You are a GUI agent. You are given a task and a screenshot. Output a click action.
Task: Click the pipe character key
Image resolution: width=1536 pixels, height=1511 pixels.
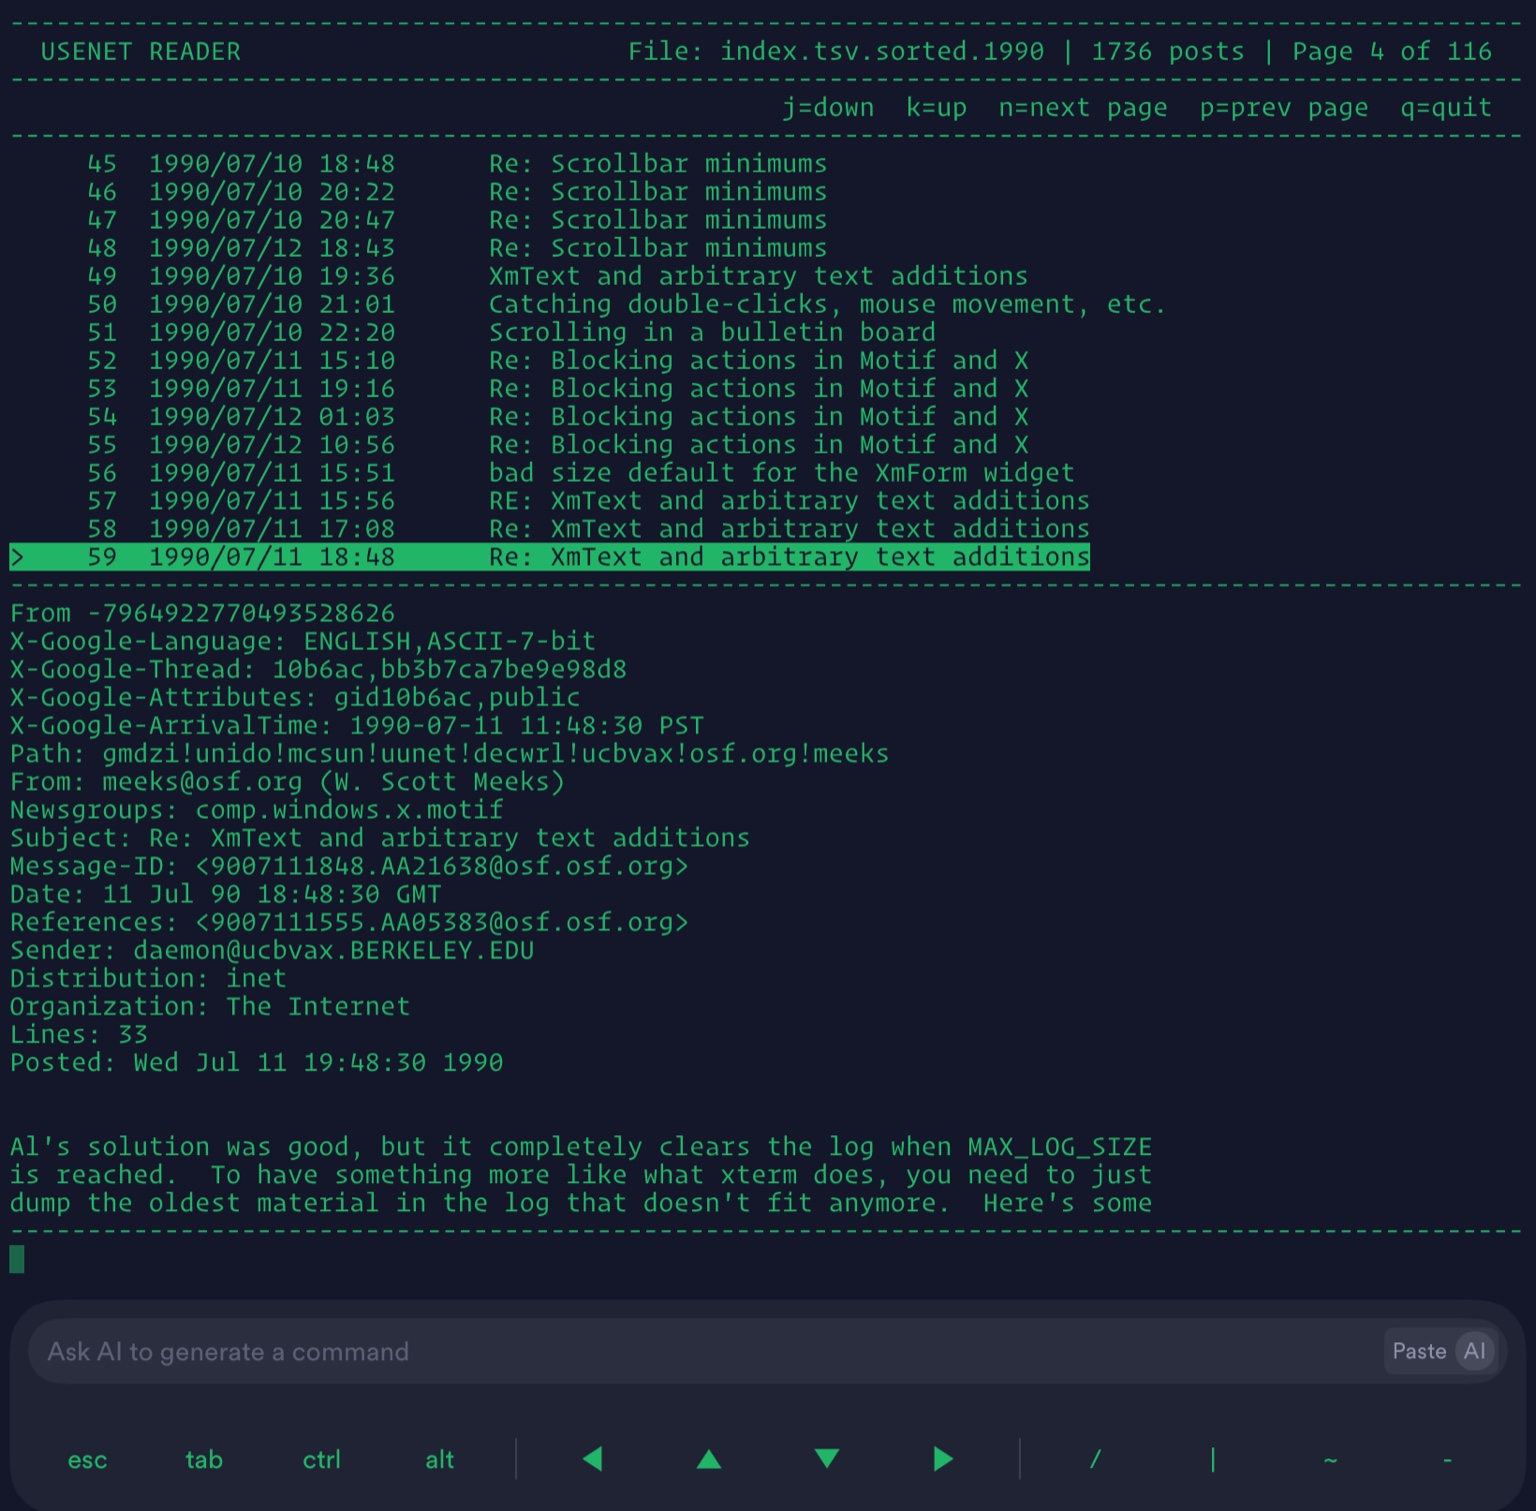click(1213, 1459)
